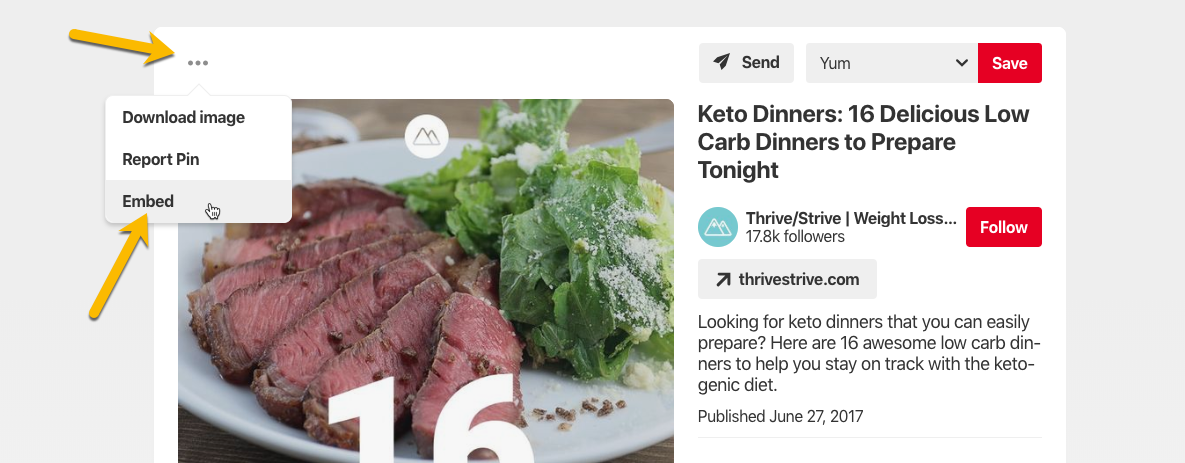Image resolution: width=1185 pixels, height=463 pixels.
Task: Click the keto dinners description paragraph
Action: click(866, 354)
